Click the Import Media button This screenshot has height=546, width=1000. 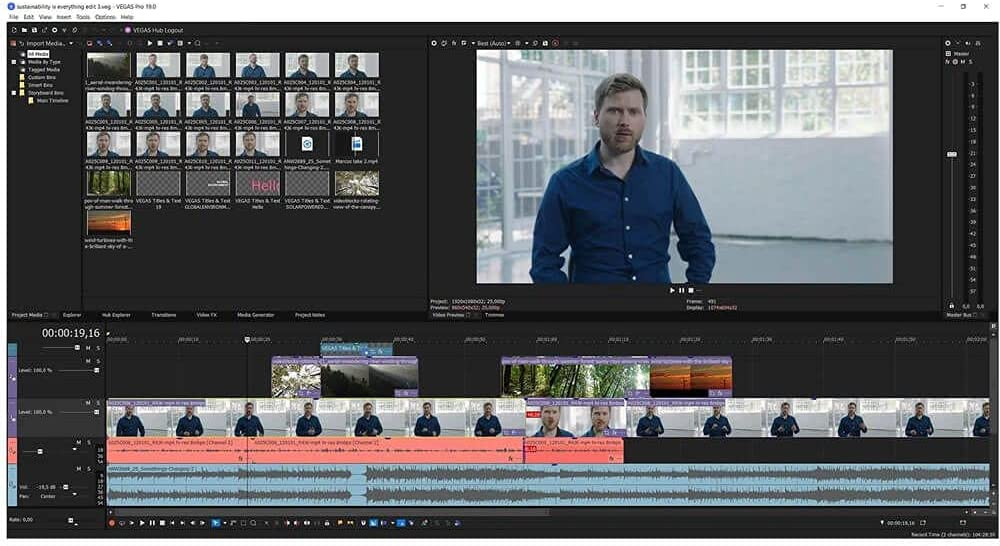41,43
